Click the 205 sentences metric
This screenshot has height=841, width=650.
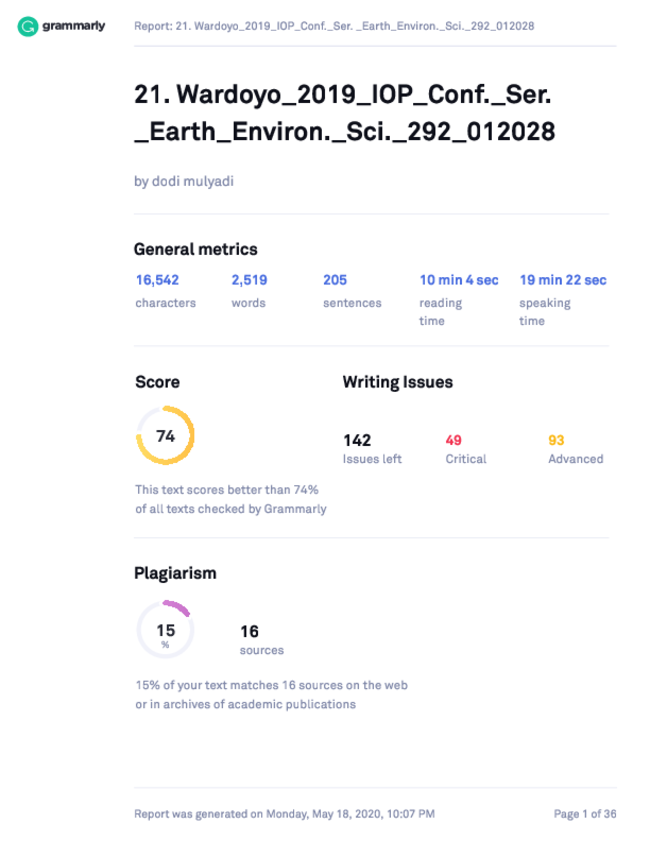(x=352, y=291)
